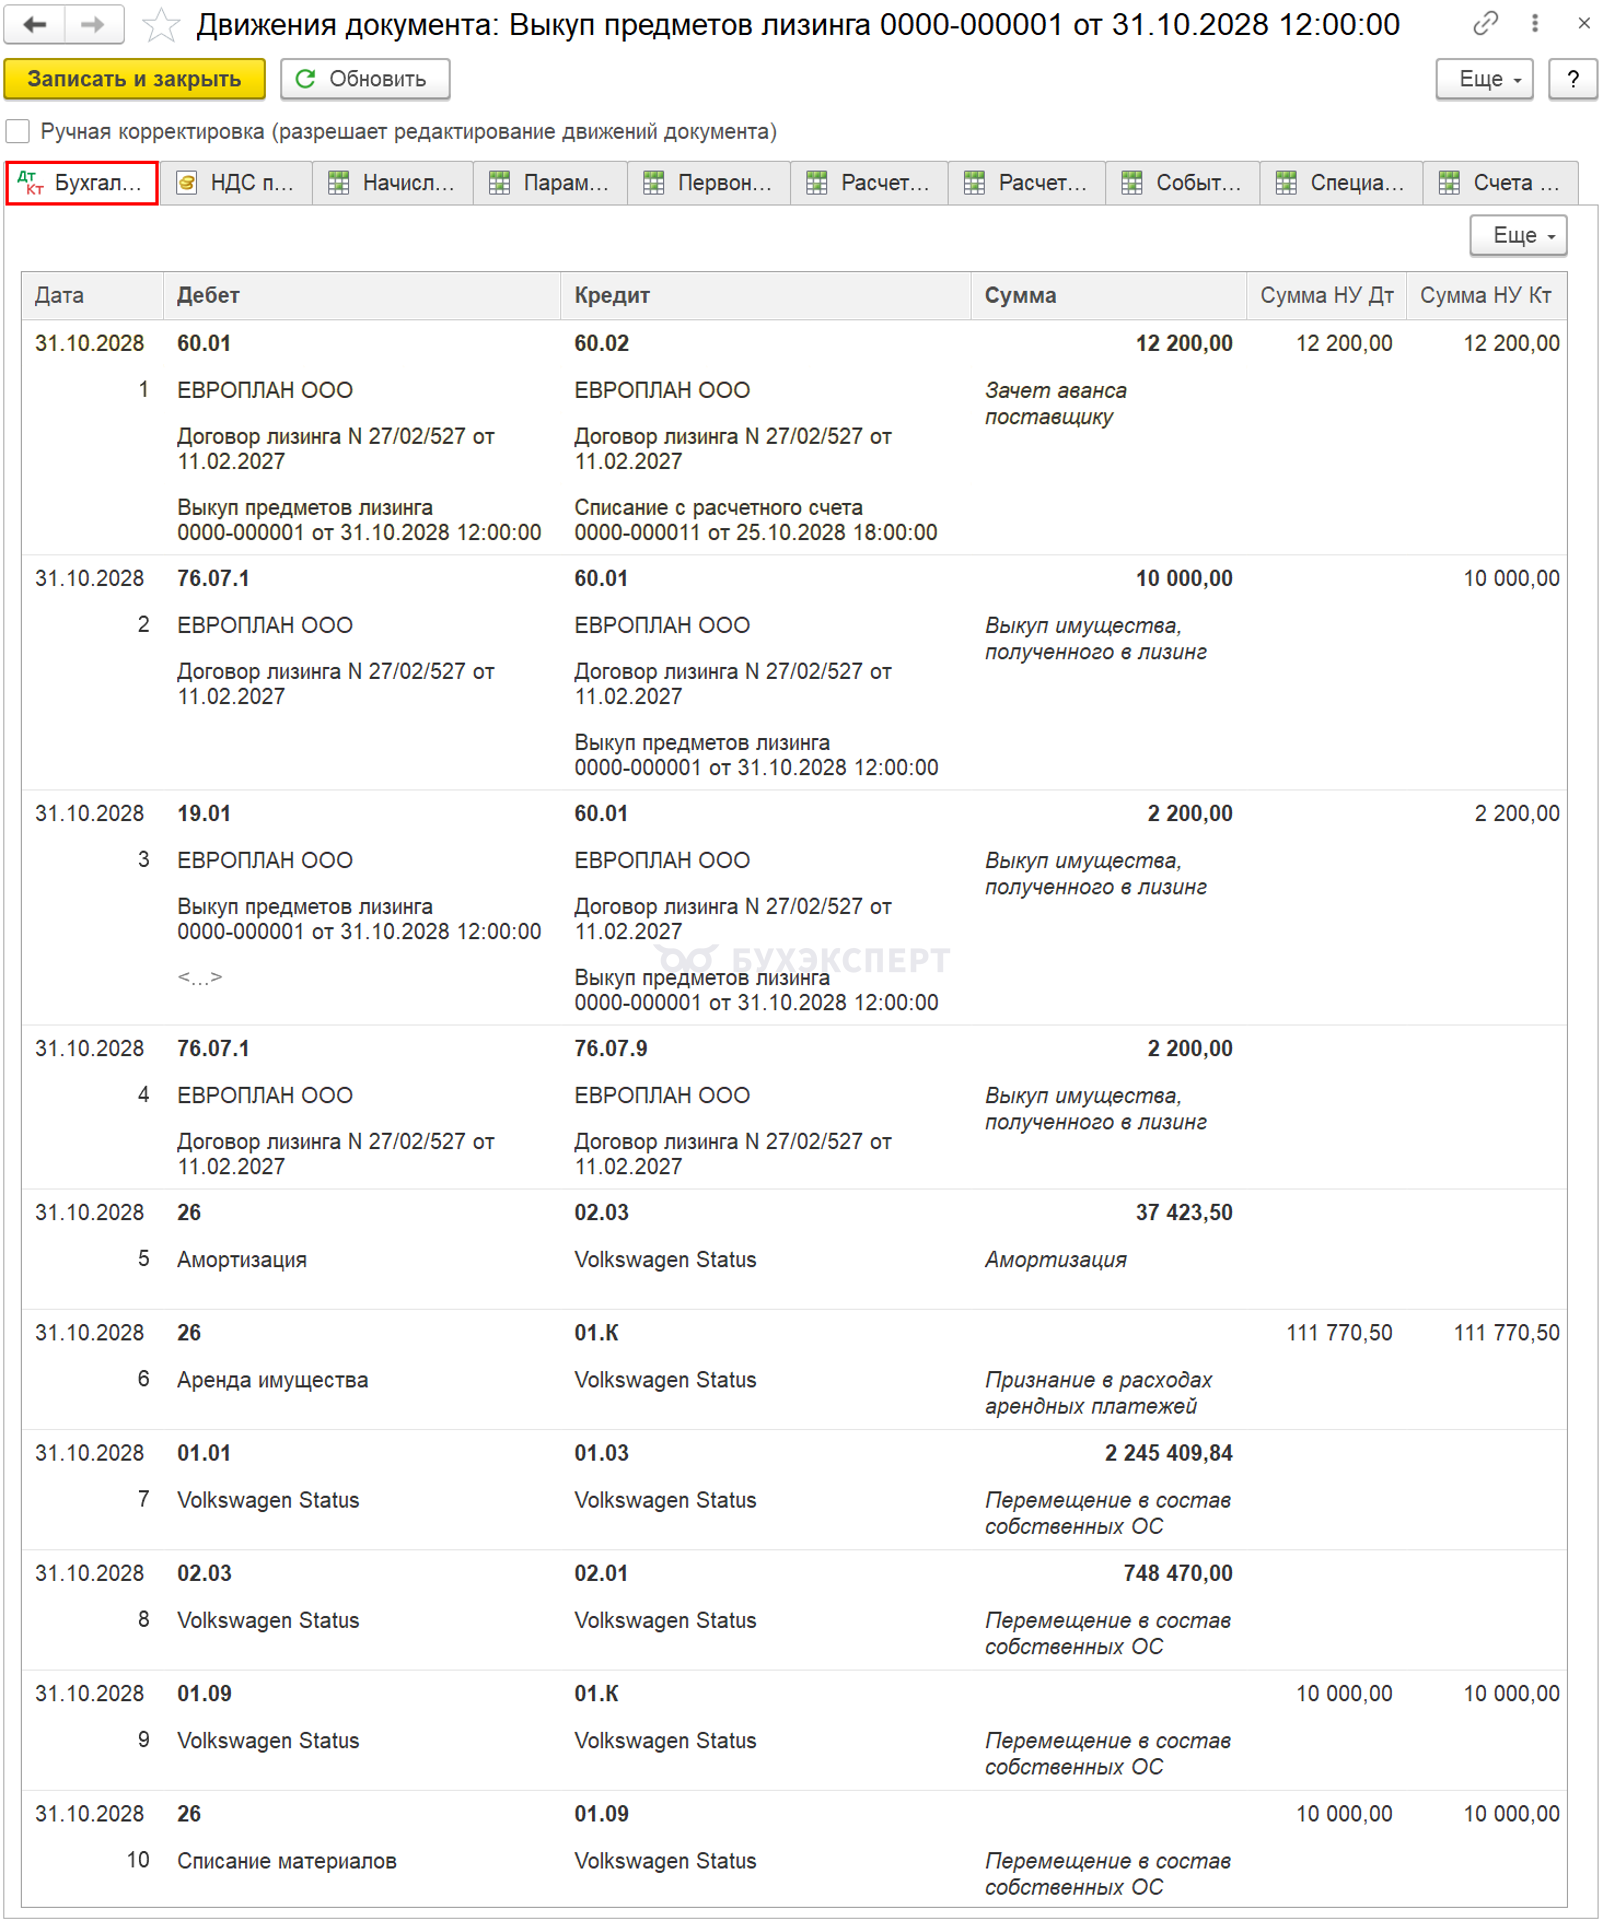1604x1922 pixels.
Task: Select the 748 470,00 amount in row 8
Action: click(1177, 1572)
